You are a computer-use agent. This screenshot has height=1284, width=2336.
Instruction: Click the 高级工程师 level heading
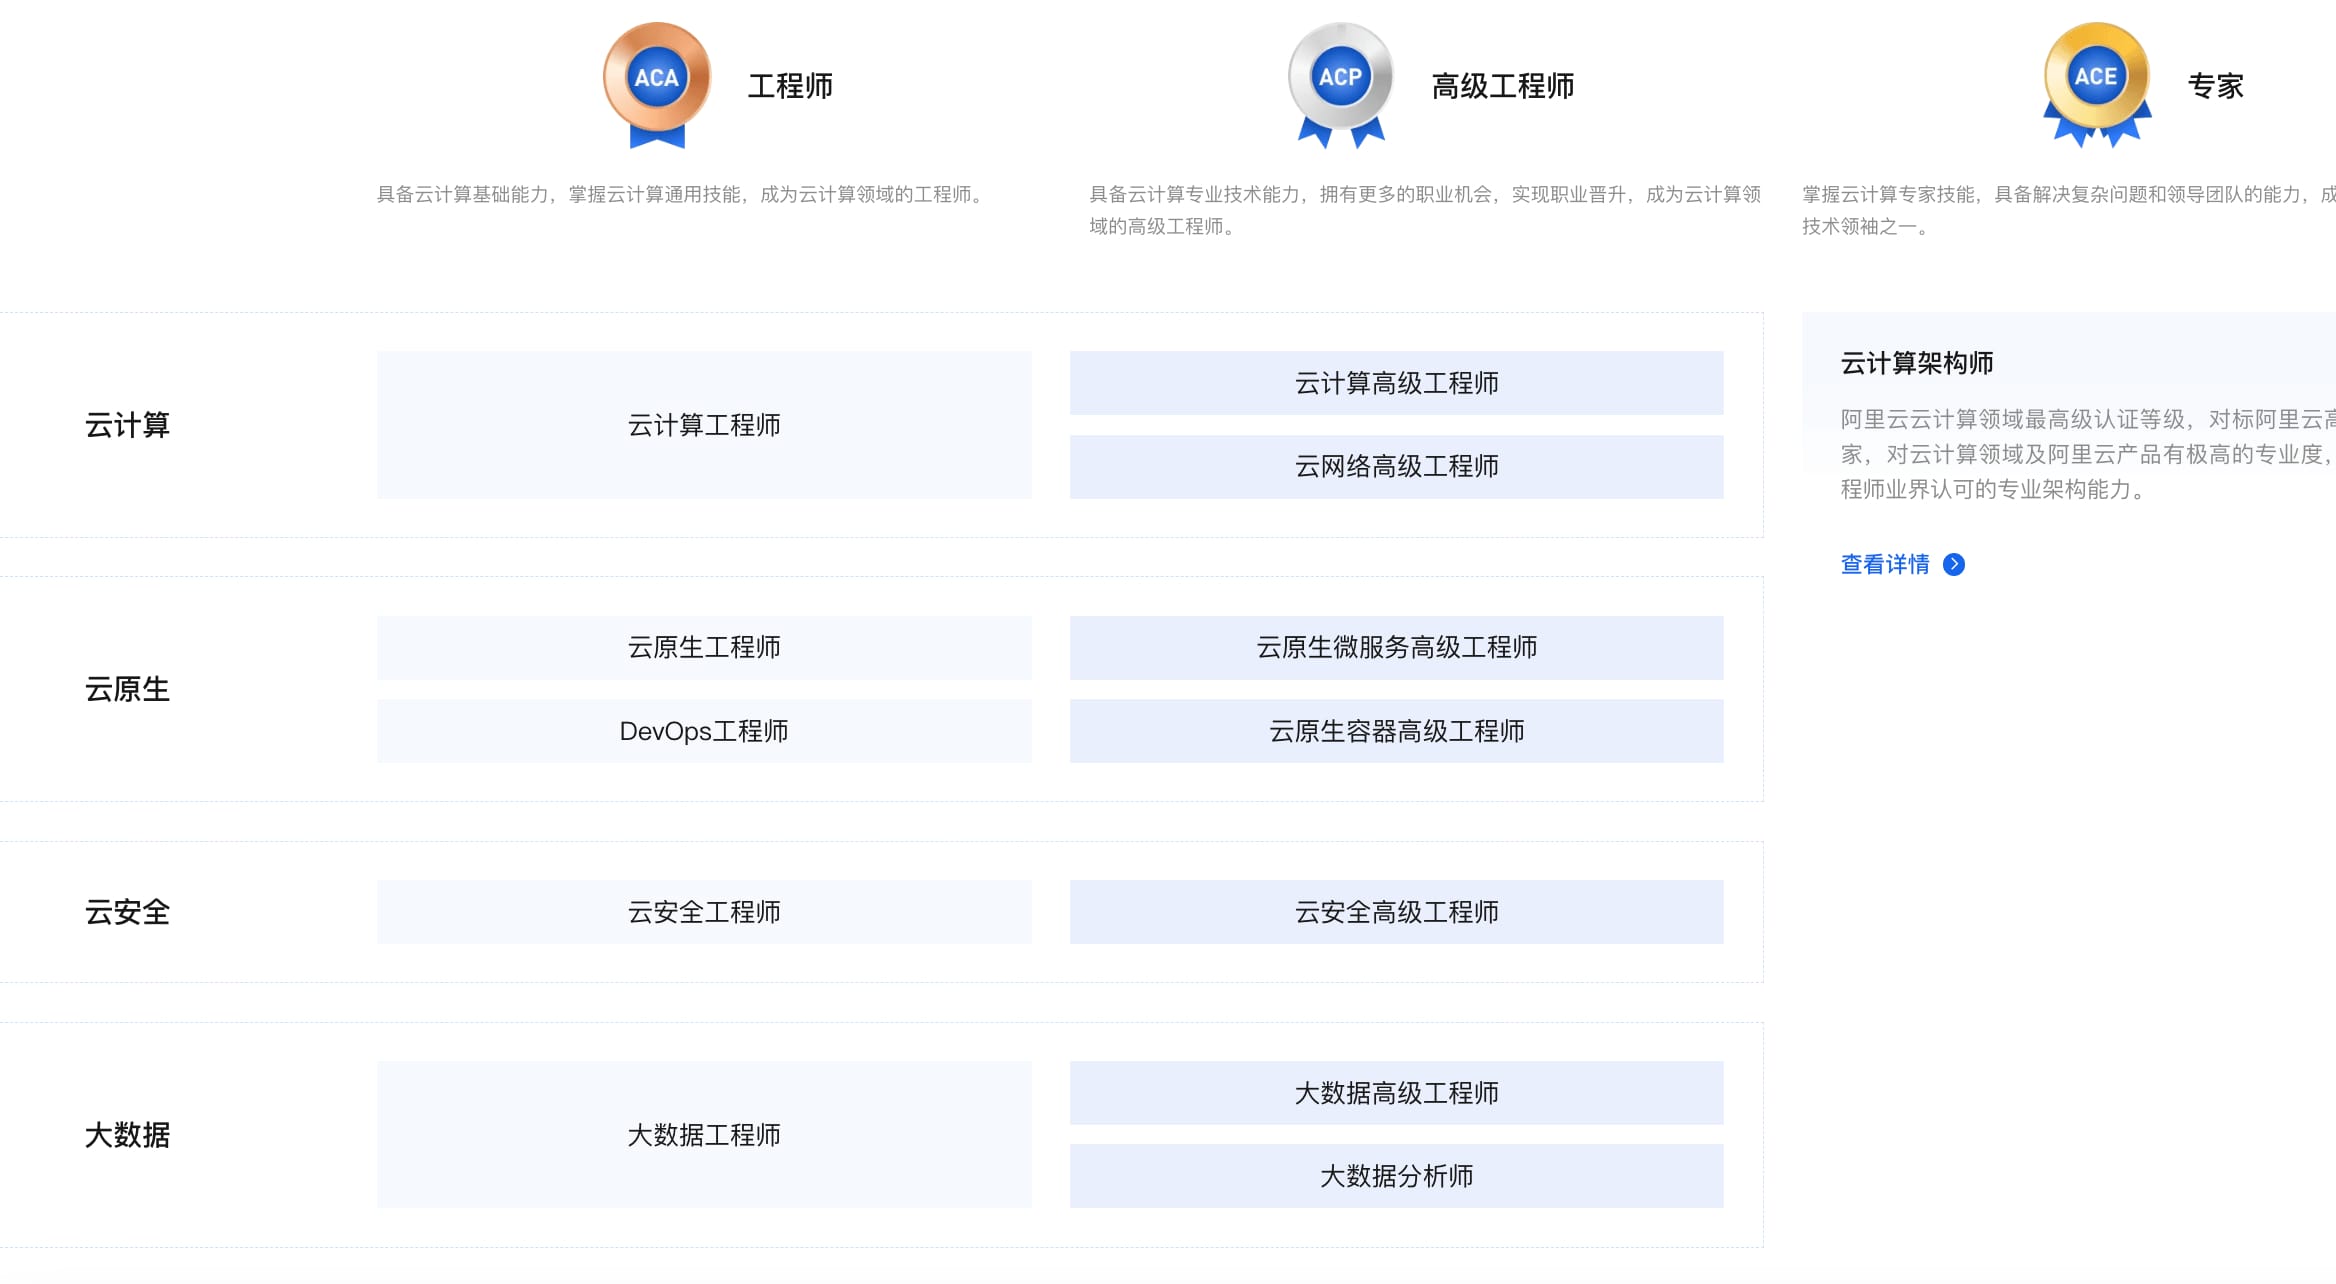[1503, 86]
